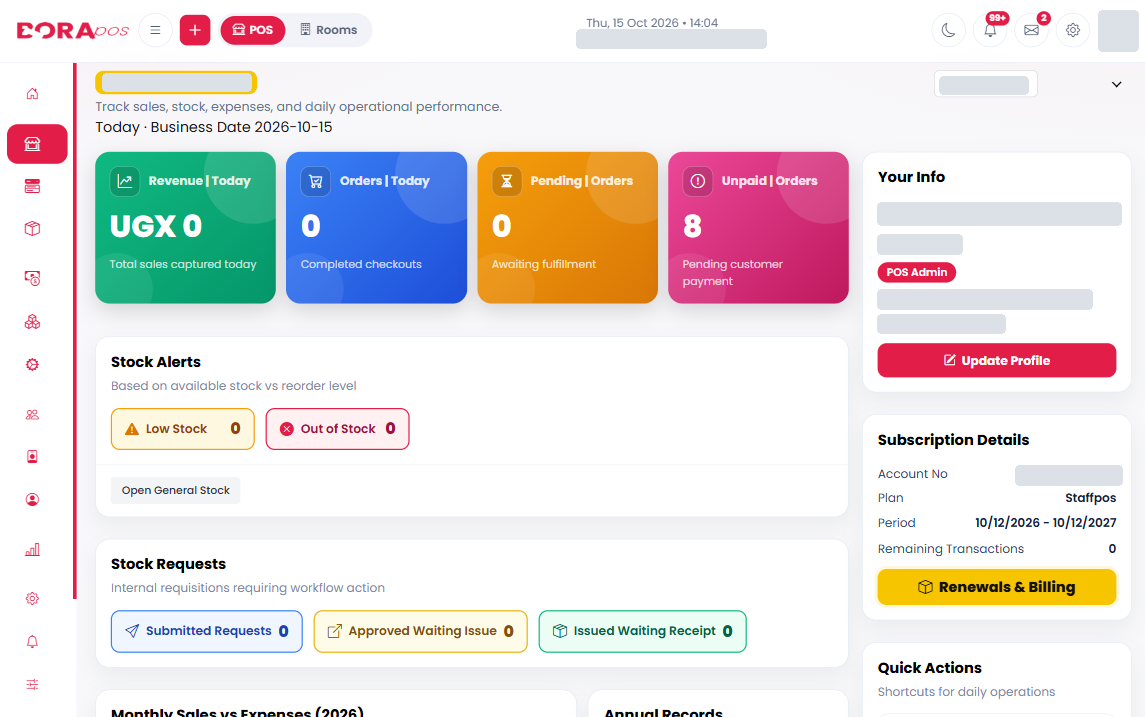The width and height of the screenshot is (1145, 717).
Task: Switch to the Rooms tab
Action: [x=329, y=30]
